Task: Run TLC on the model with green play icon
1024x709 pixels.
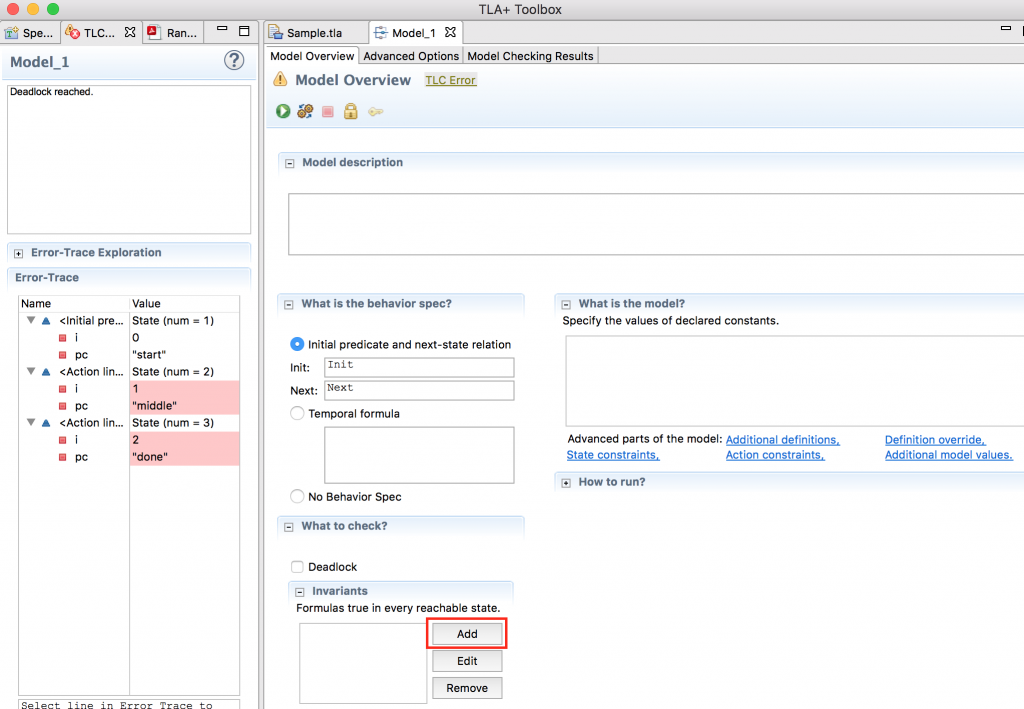Action: (283, 112)
